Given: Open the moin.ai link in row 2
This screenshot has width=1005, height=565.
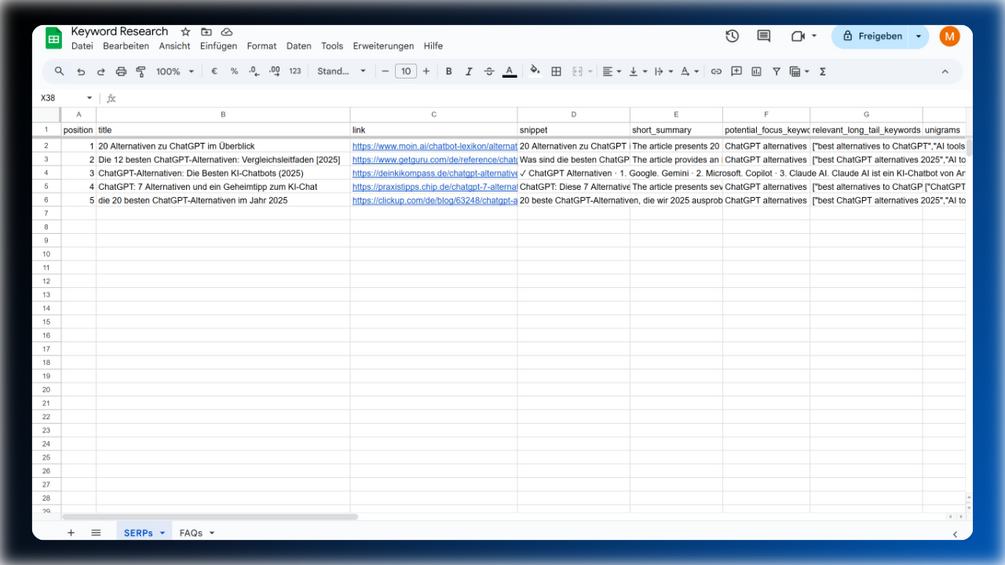Looking at the screenshot, I should coord(435,146).
